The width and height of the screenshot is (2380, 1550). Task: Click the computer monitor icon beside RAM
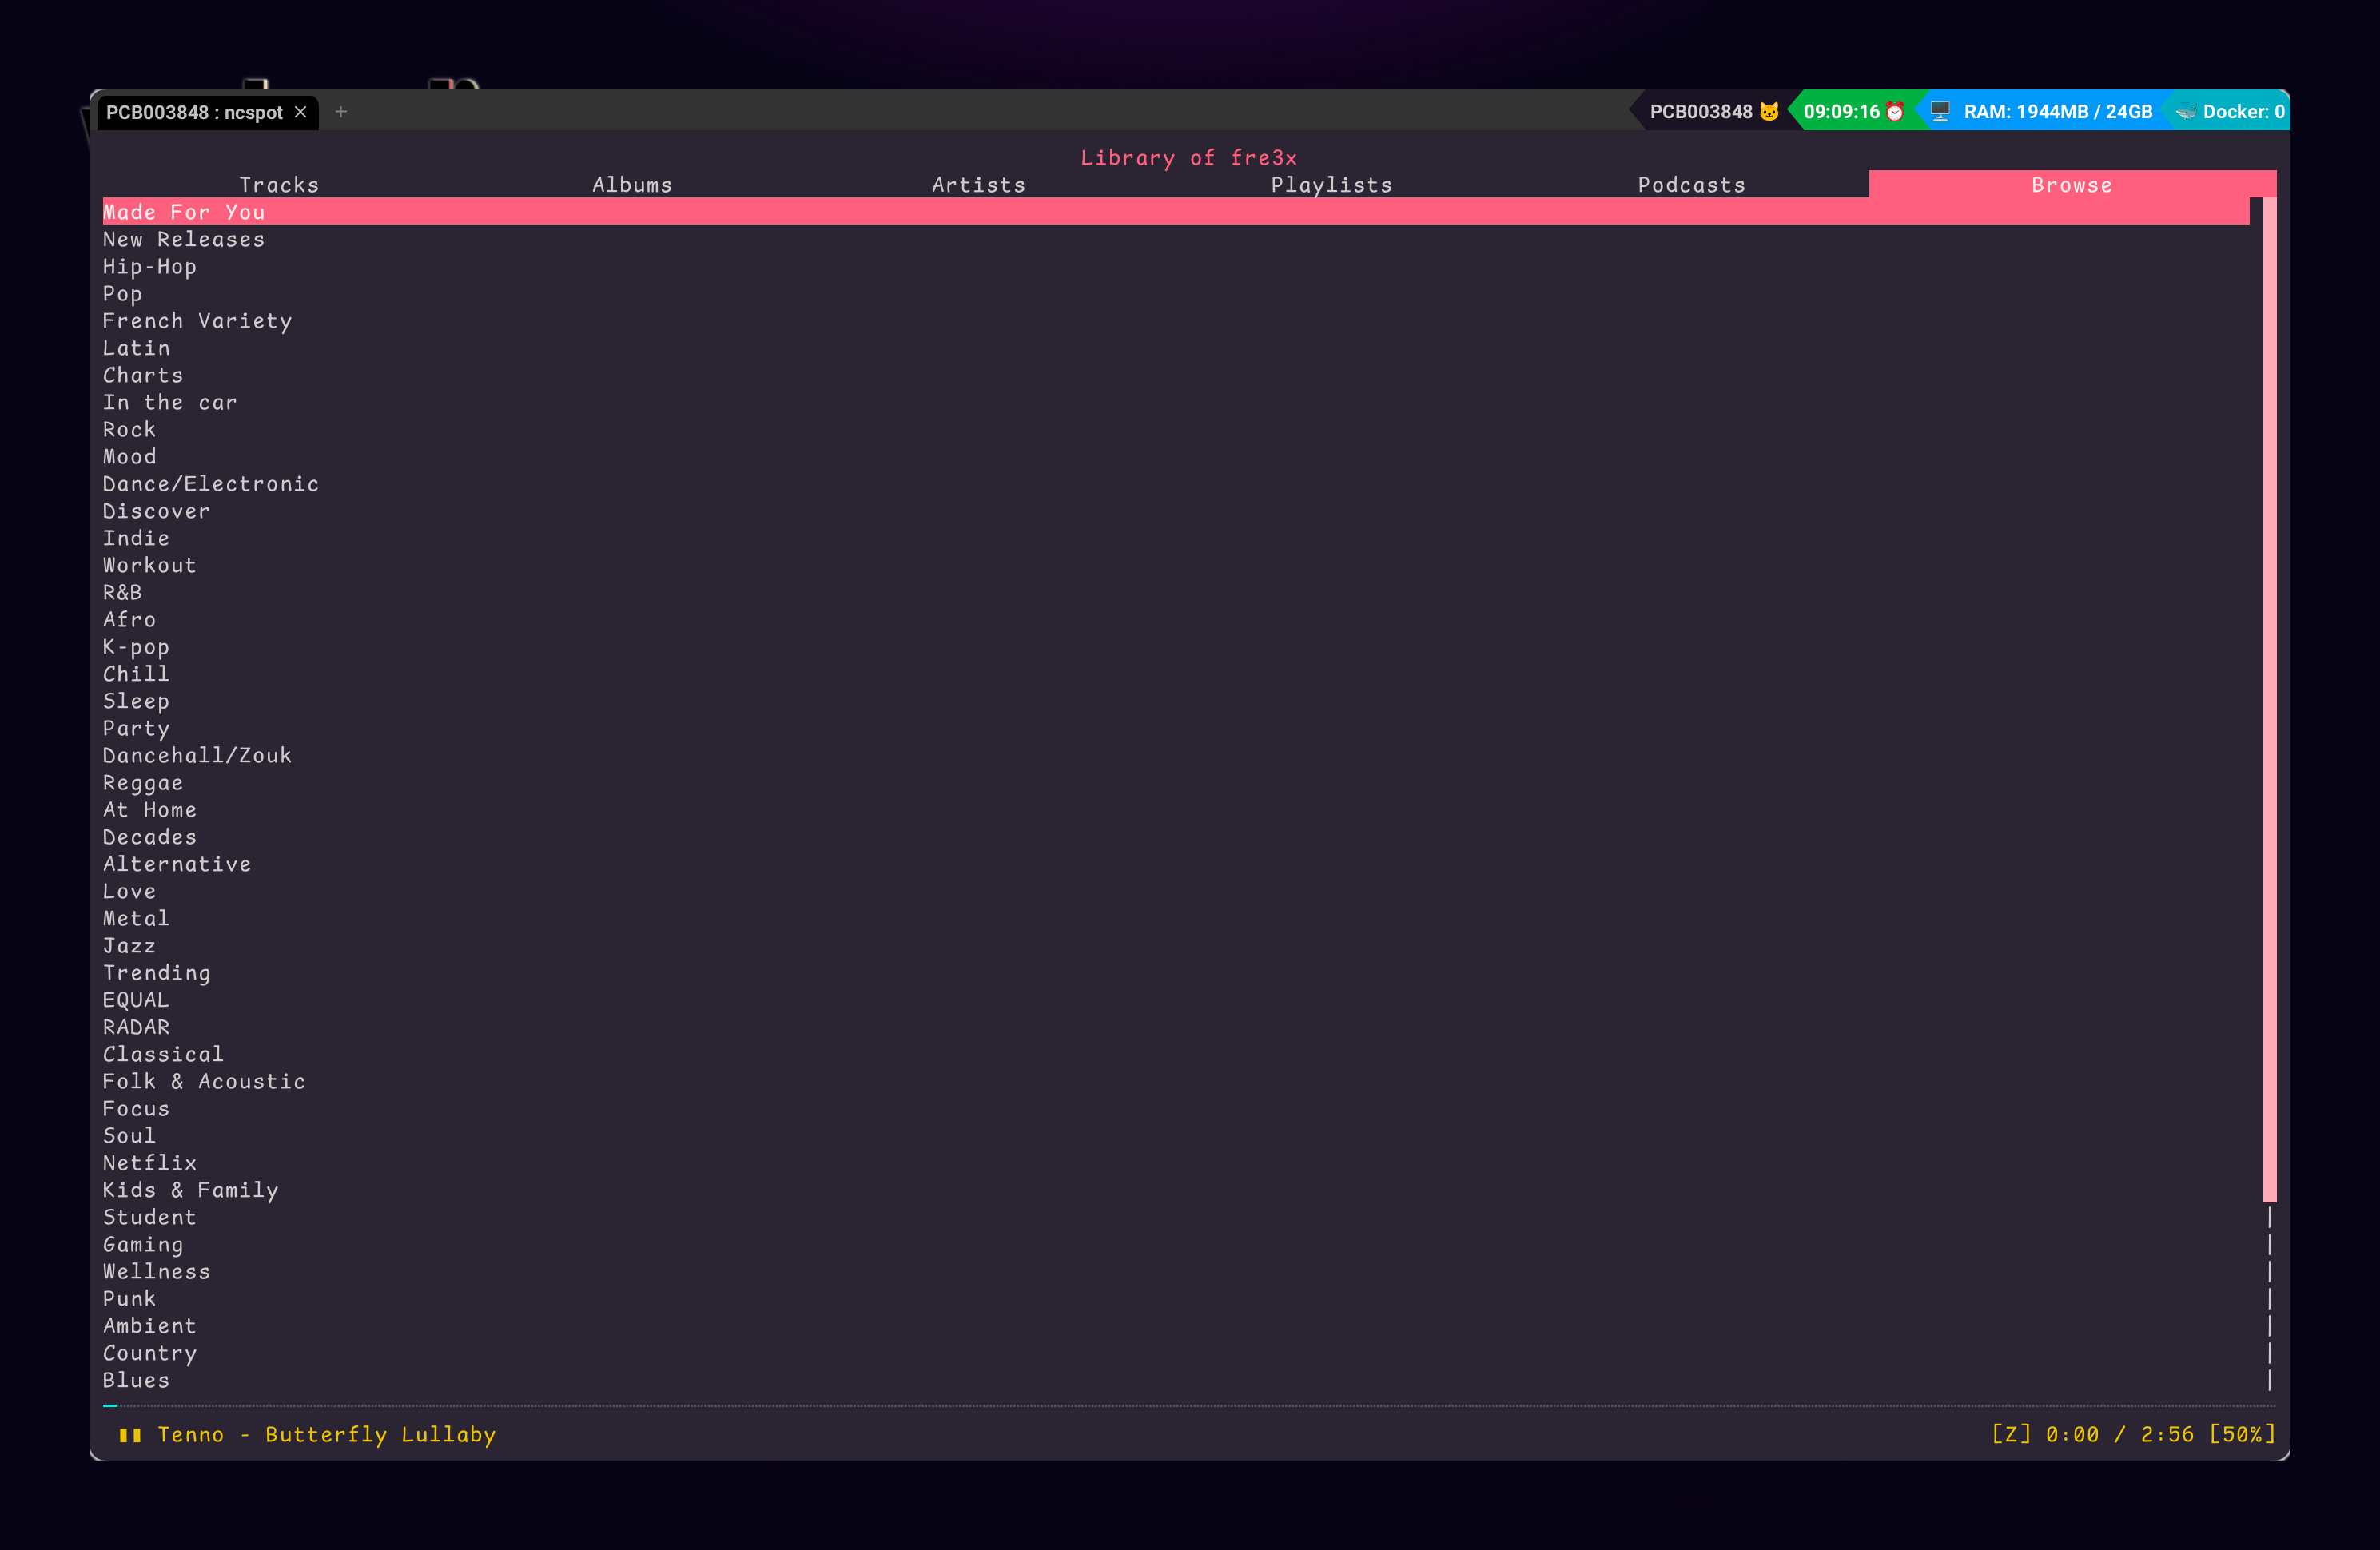(x=1940, y=112)
